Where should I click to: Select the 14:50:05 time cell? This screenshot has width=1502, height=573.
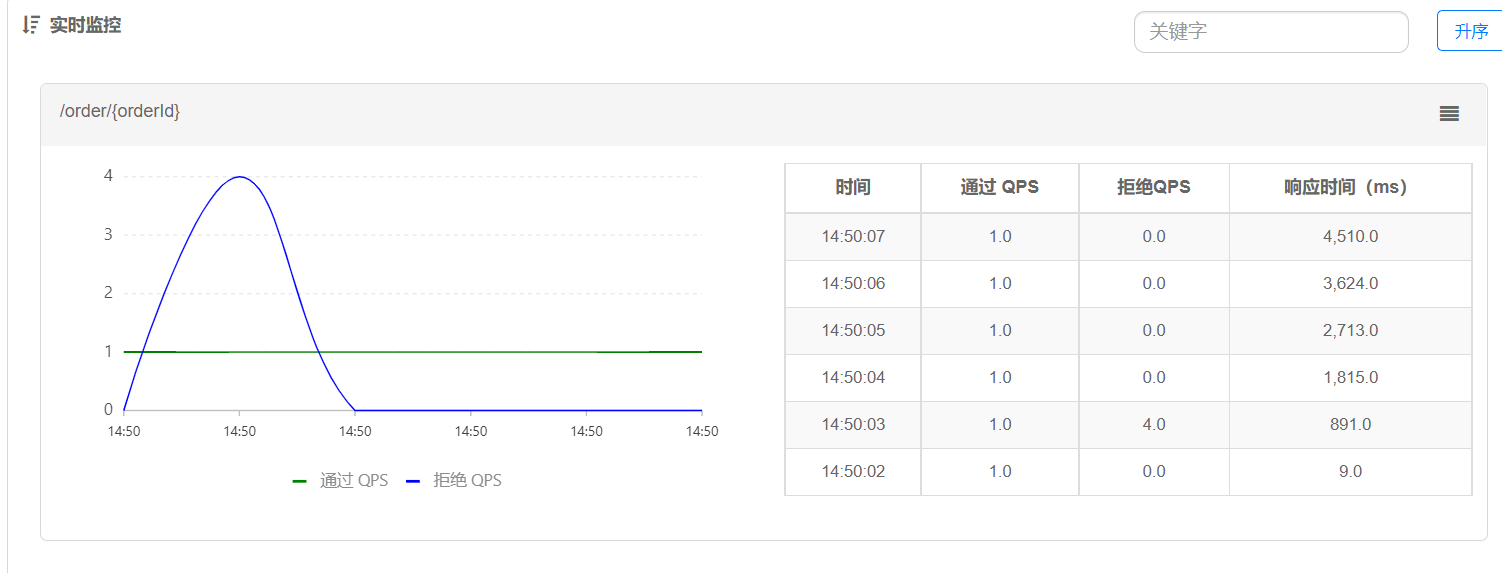coord(853,331)
